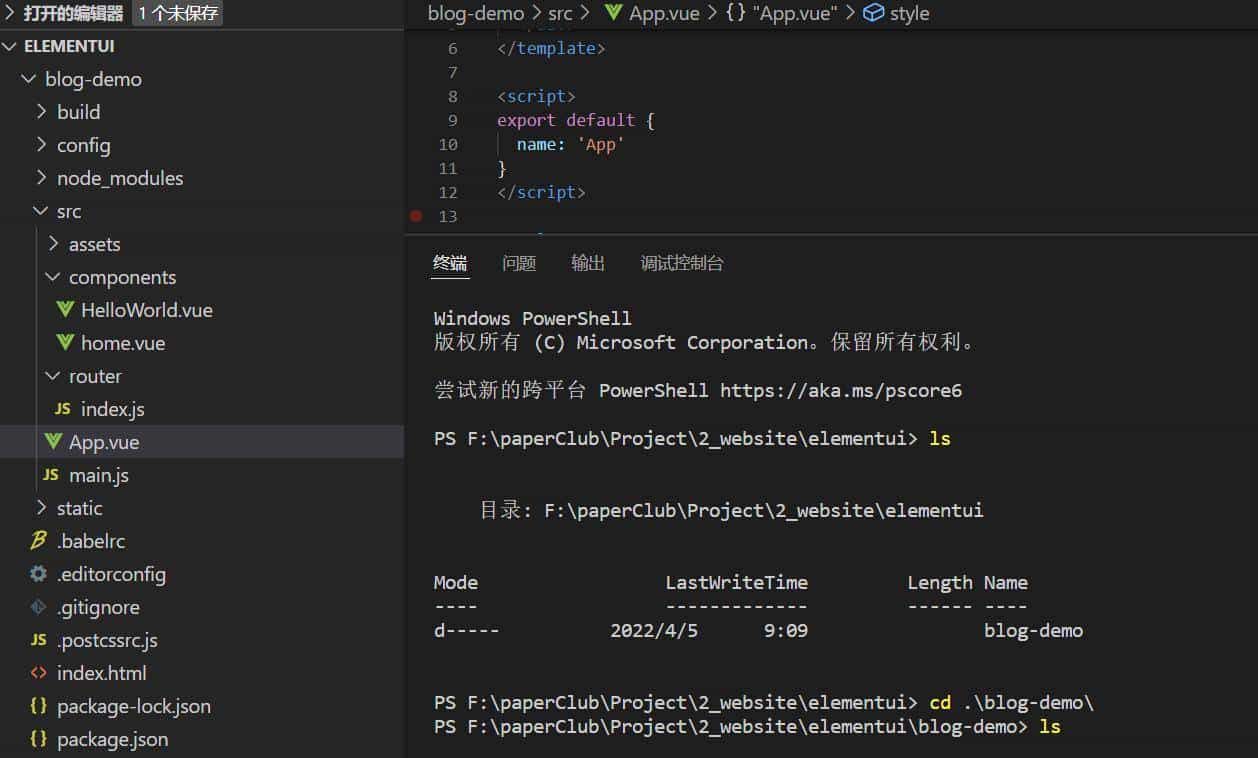The width and height of the screenshot is (1258, 758).
Task: Click the JS icon beside index.js
Action: pos(62,409)
